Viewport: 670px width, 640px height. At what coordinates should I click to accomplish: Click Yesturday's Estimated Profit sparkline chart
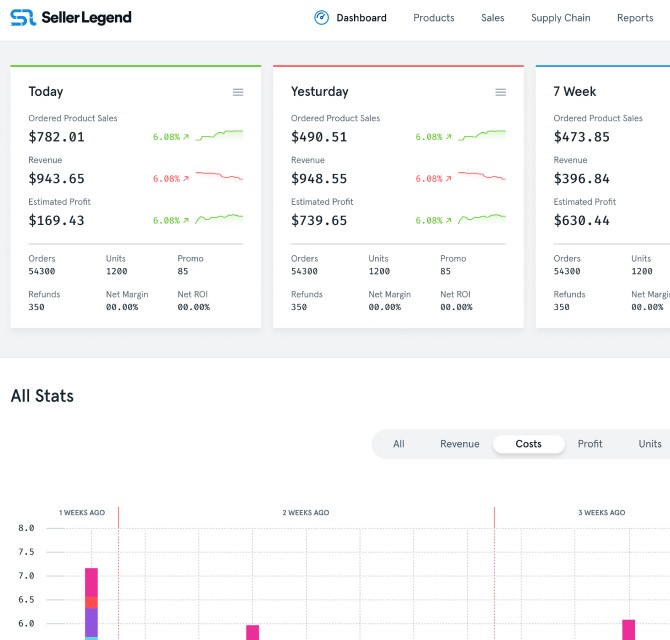[x=481, y=218]
